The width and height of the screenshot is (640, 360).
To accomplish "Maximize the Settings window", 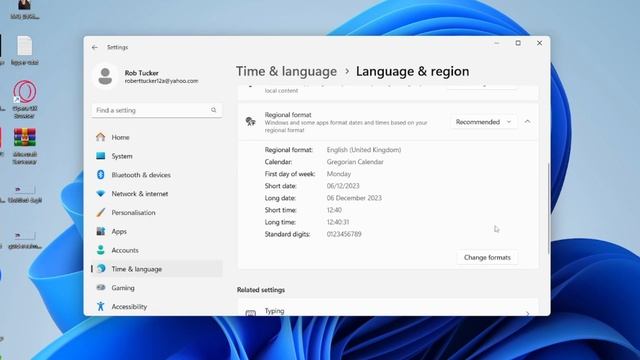I will [x=518, y=43].
